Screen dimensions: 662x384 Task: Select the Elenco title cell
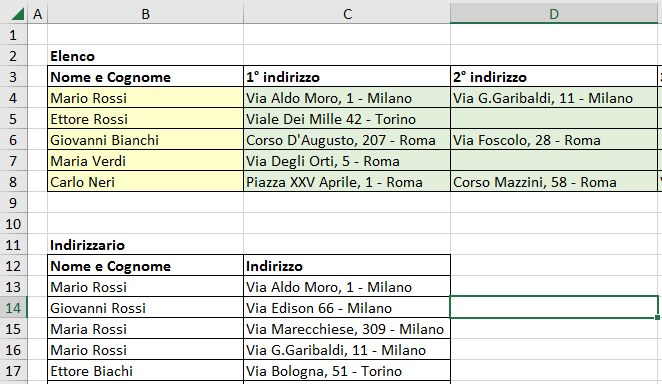click(146, 56)
